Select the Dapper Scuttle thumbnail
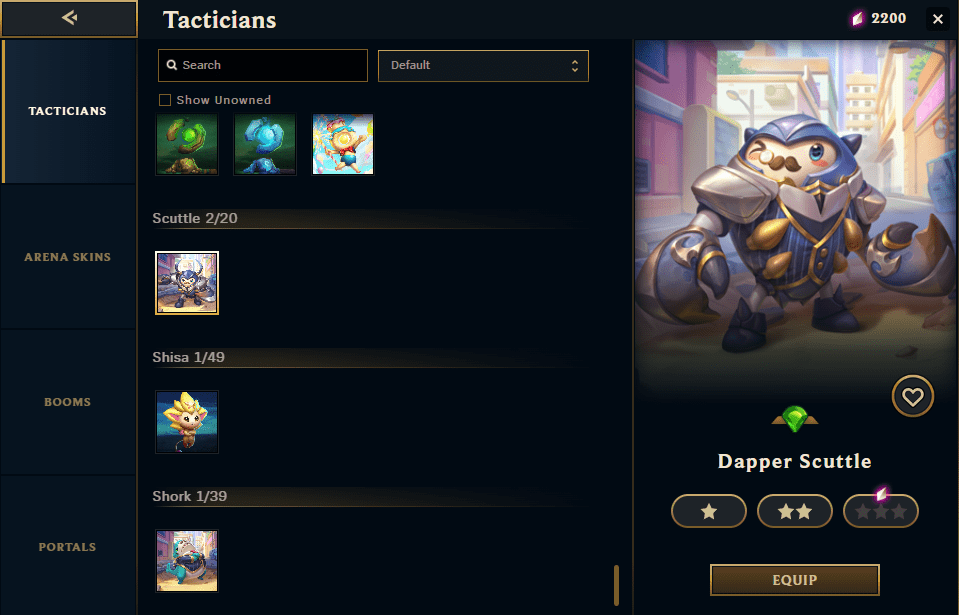Viewport: 959px width, 615px height. [x=187, y=283]
